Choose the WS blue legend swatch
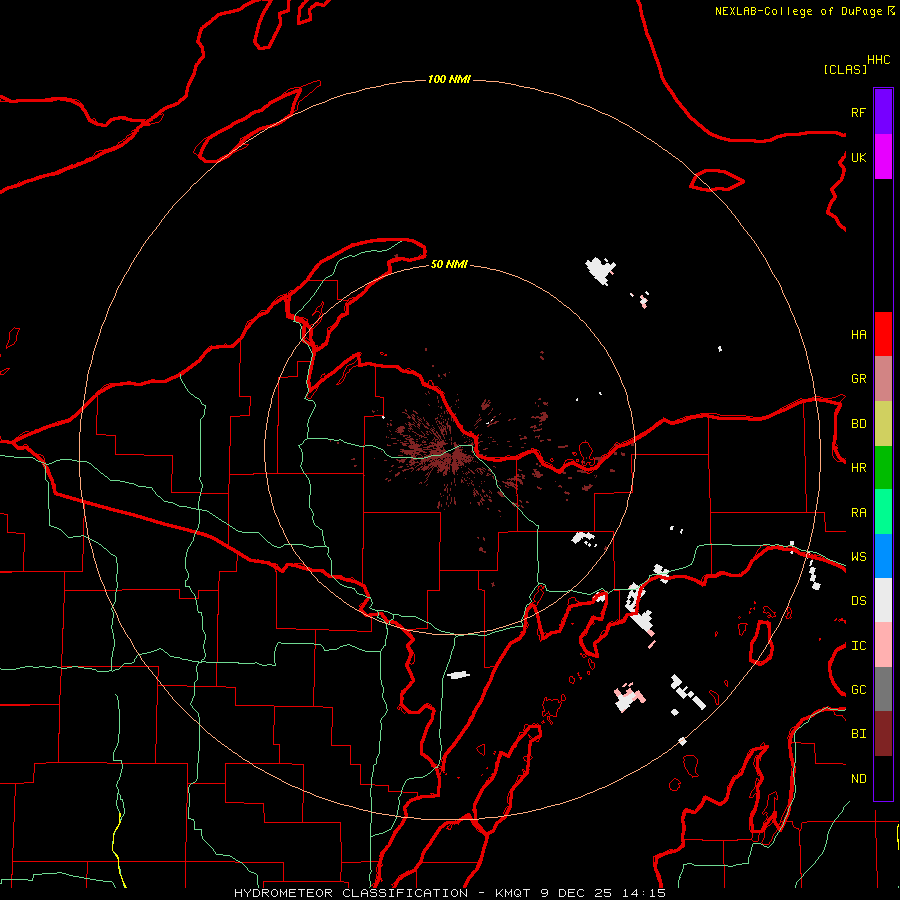900x900 pixels. [883, 556]
